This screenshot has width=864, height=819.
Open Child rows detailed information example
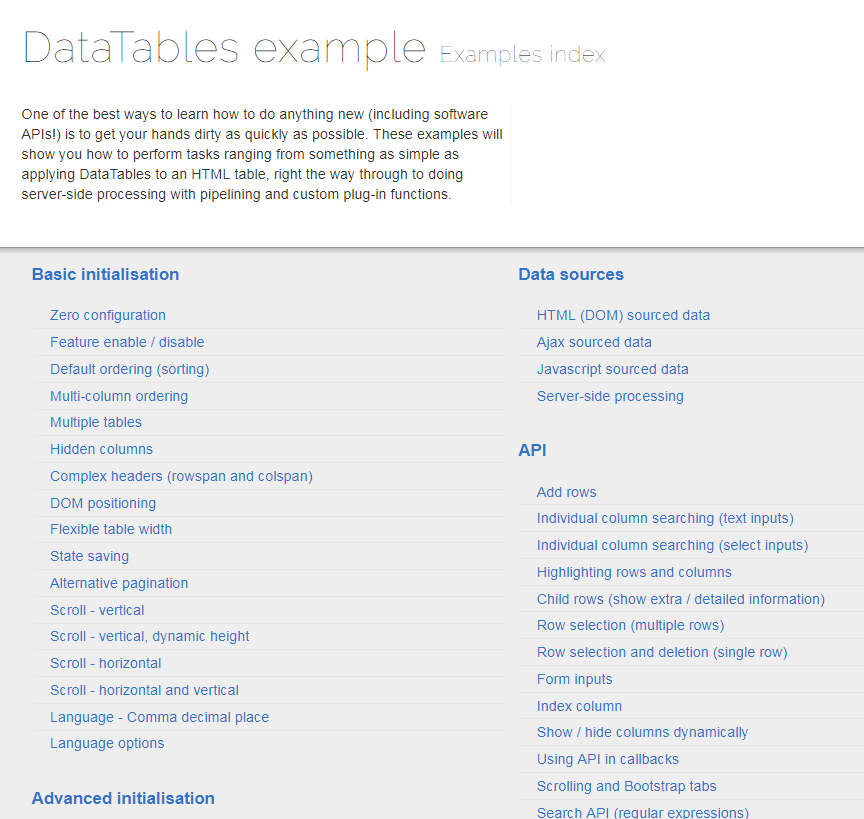681,599
